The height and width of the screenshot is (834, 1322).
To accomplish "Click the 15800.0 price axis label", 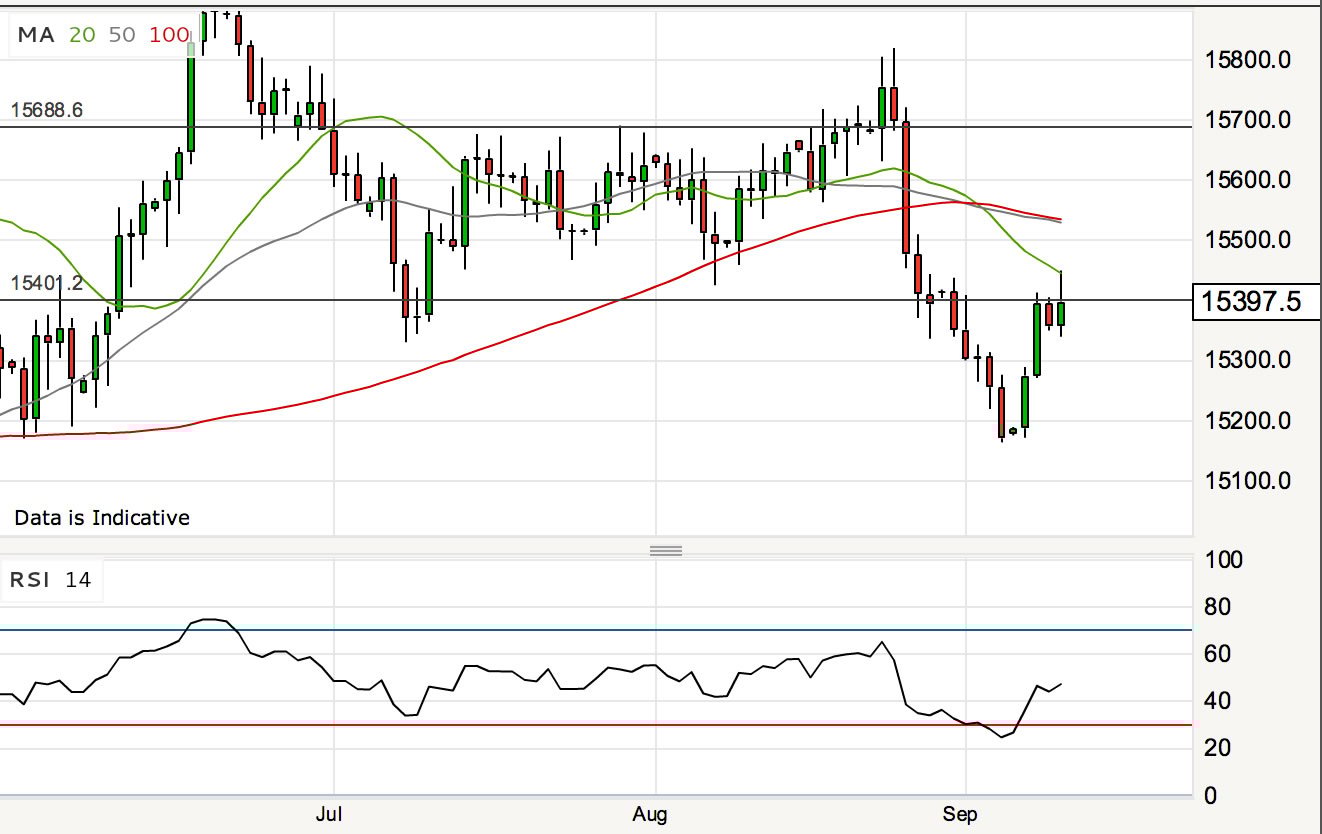I will click(x=1249, y=60).
